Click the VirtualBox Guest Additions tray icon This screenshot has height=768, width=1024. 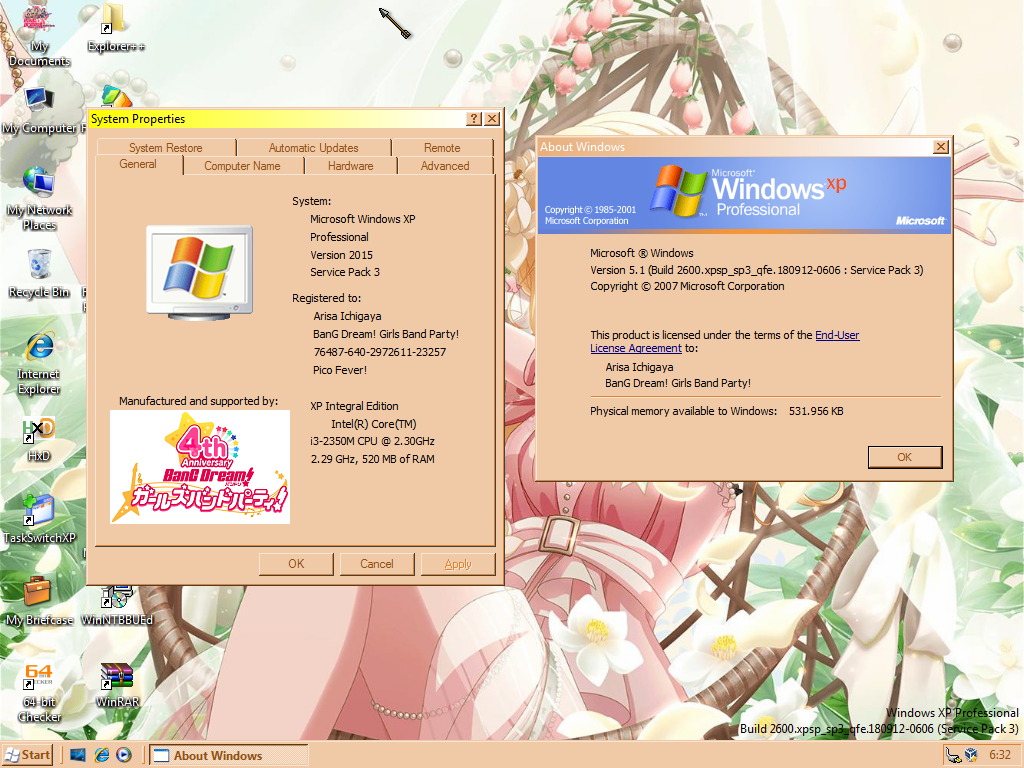point(972,755)
